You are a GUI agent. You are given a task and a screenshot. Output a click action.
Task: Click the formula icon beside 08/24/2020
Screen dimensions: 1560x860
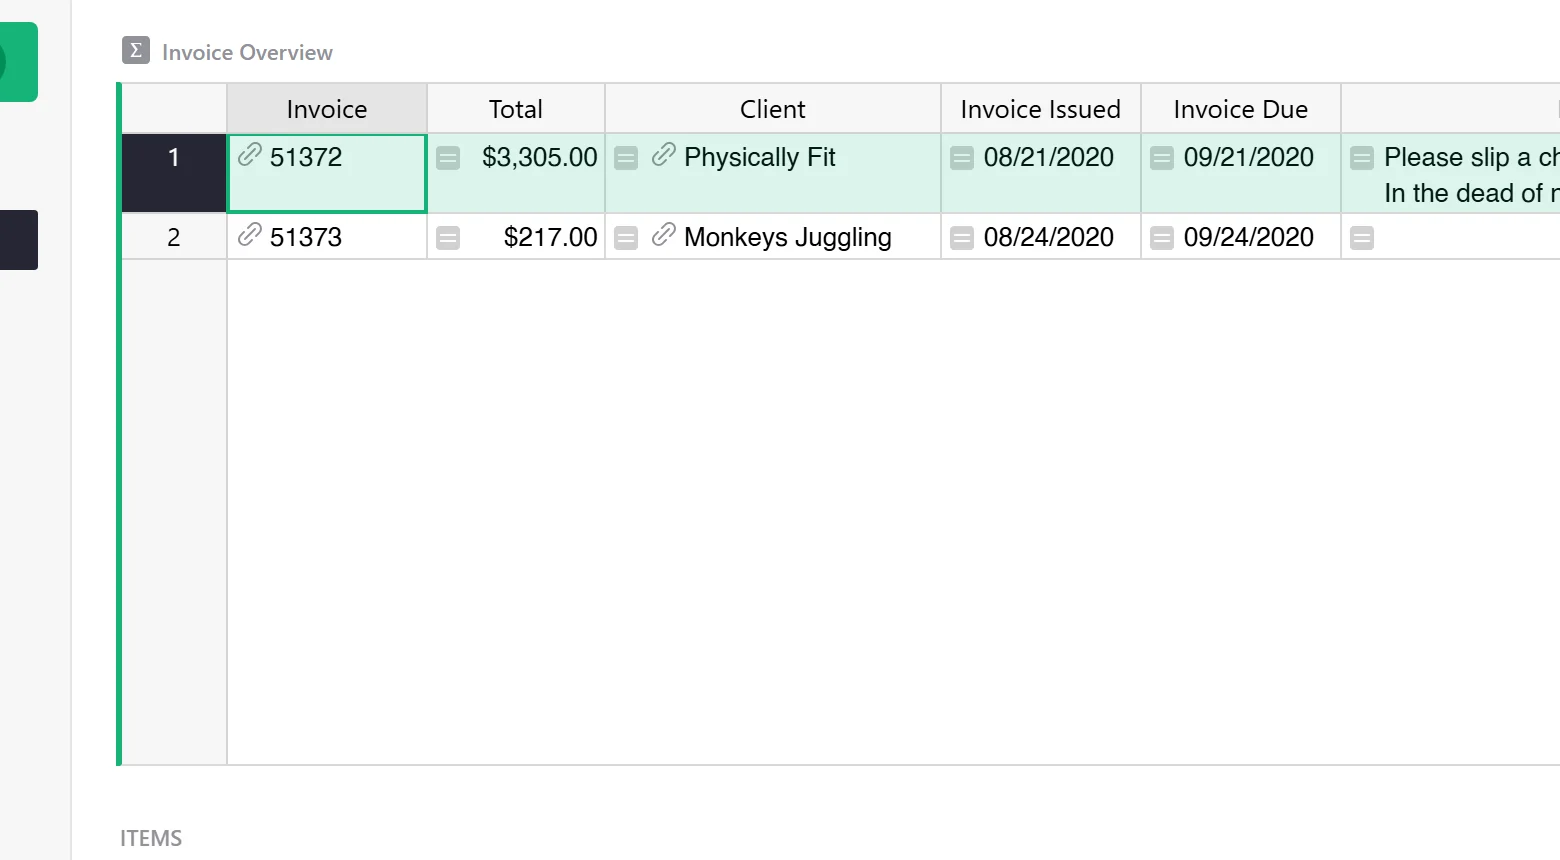click(x=962, y=238)
